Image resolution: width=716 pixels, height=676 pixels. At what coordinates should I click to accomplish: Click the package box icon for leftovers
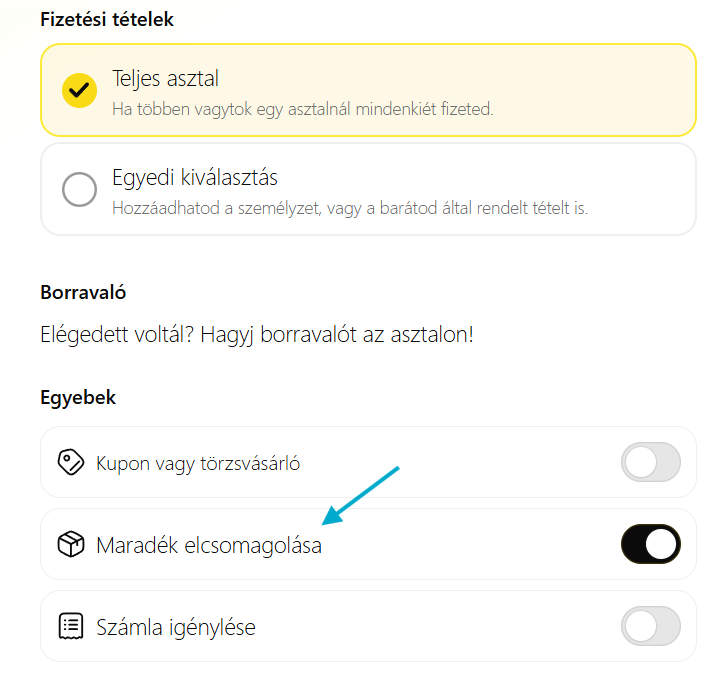pyautogui.click(x=71, y=545)
